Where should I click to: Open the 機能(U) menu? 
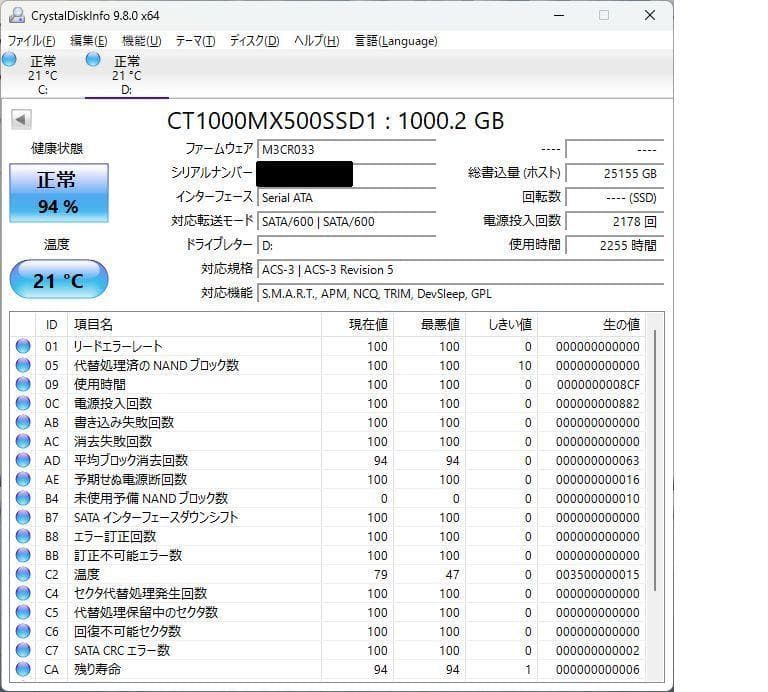[x=142, y=41]
